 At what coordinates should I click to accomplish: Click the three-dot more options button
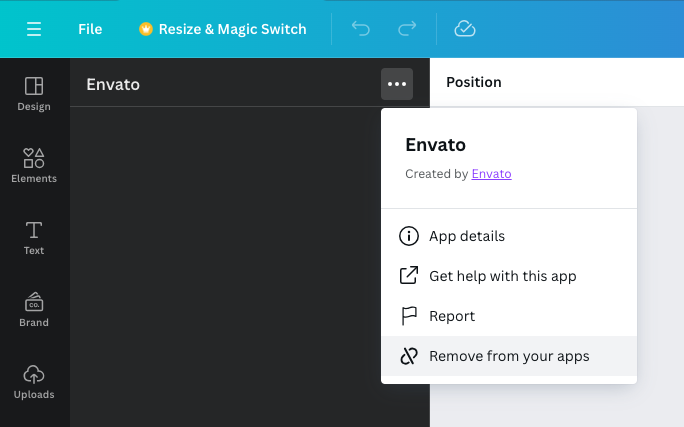pos(397,84)
